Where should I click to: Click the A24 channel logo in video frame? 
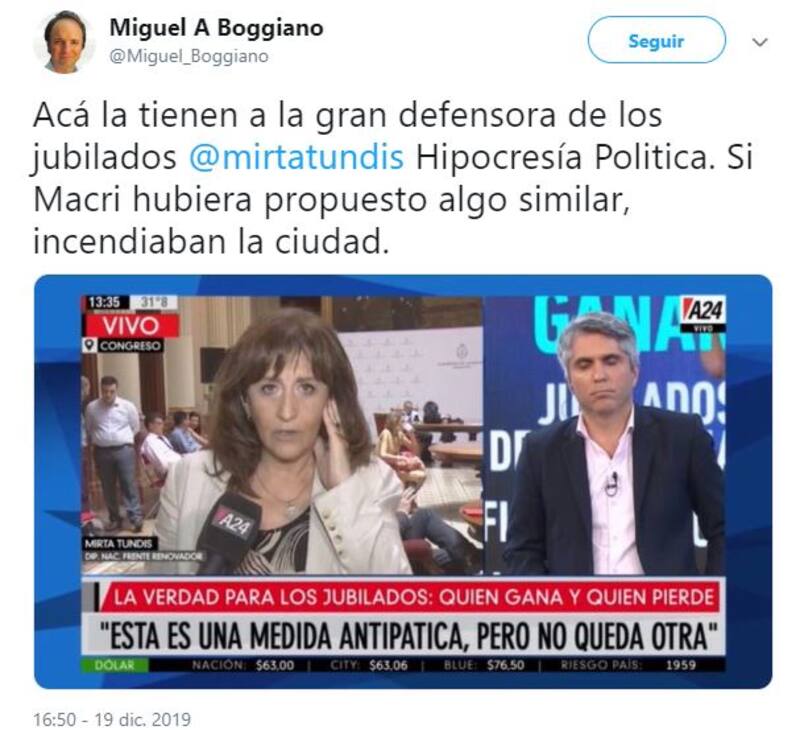[x=704, y=313]
